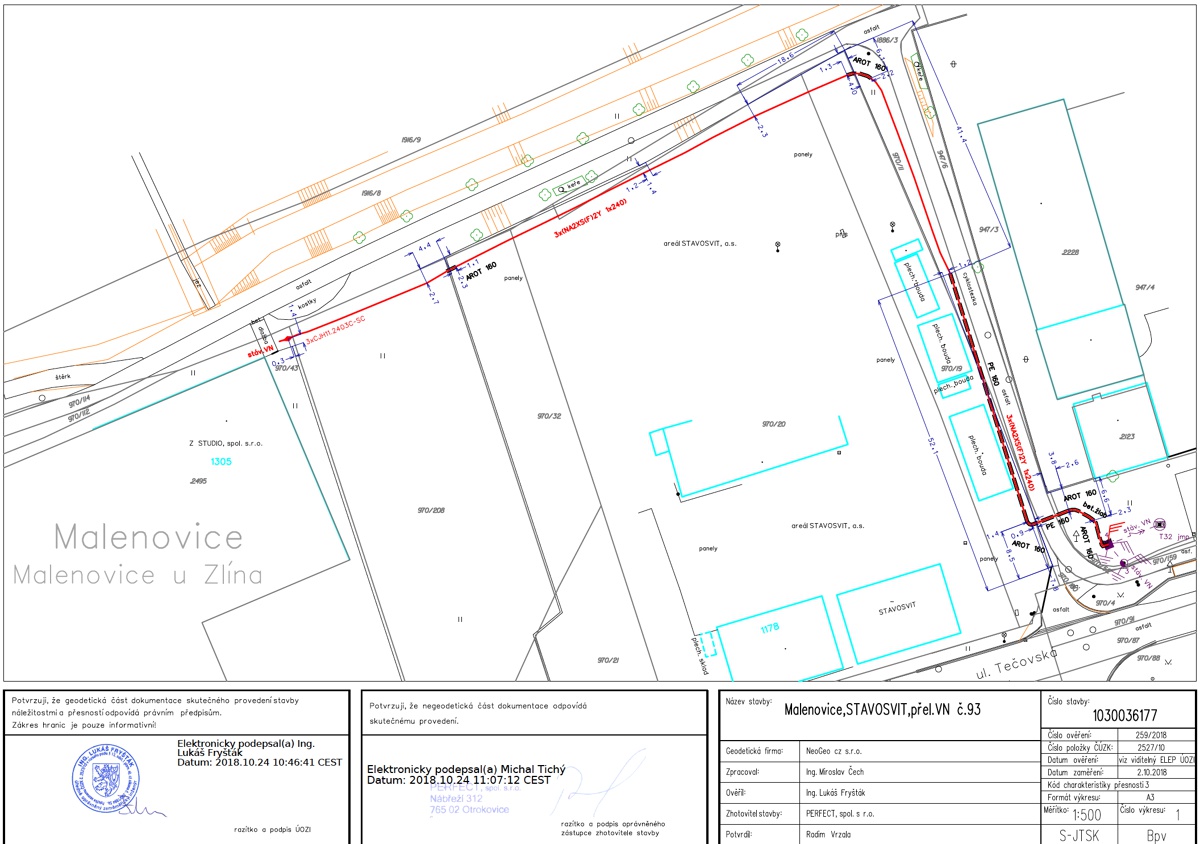Click Ing. Lukáš Fryšták electronic signature text
This screenshot has width=1200, height=844.
pos(259,753)
